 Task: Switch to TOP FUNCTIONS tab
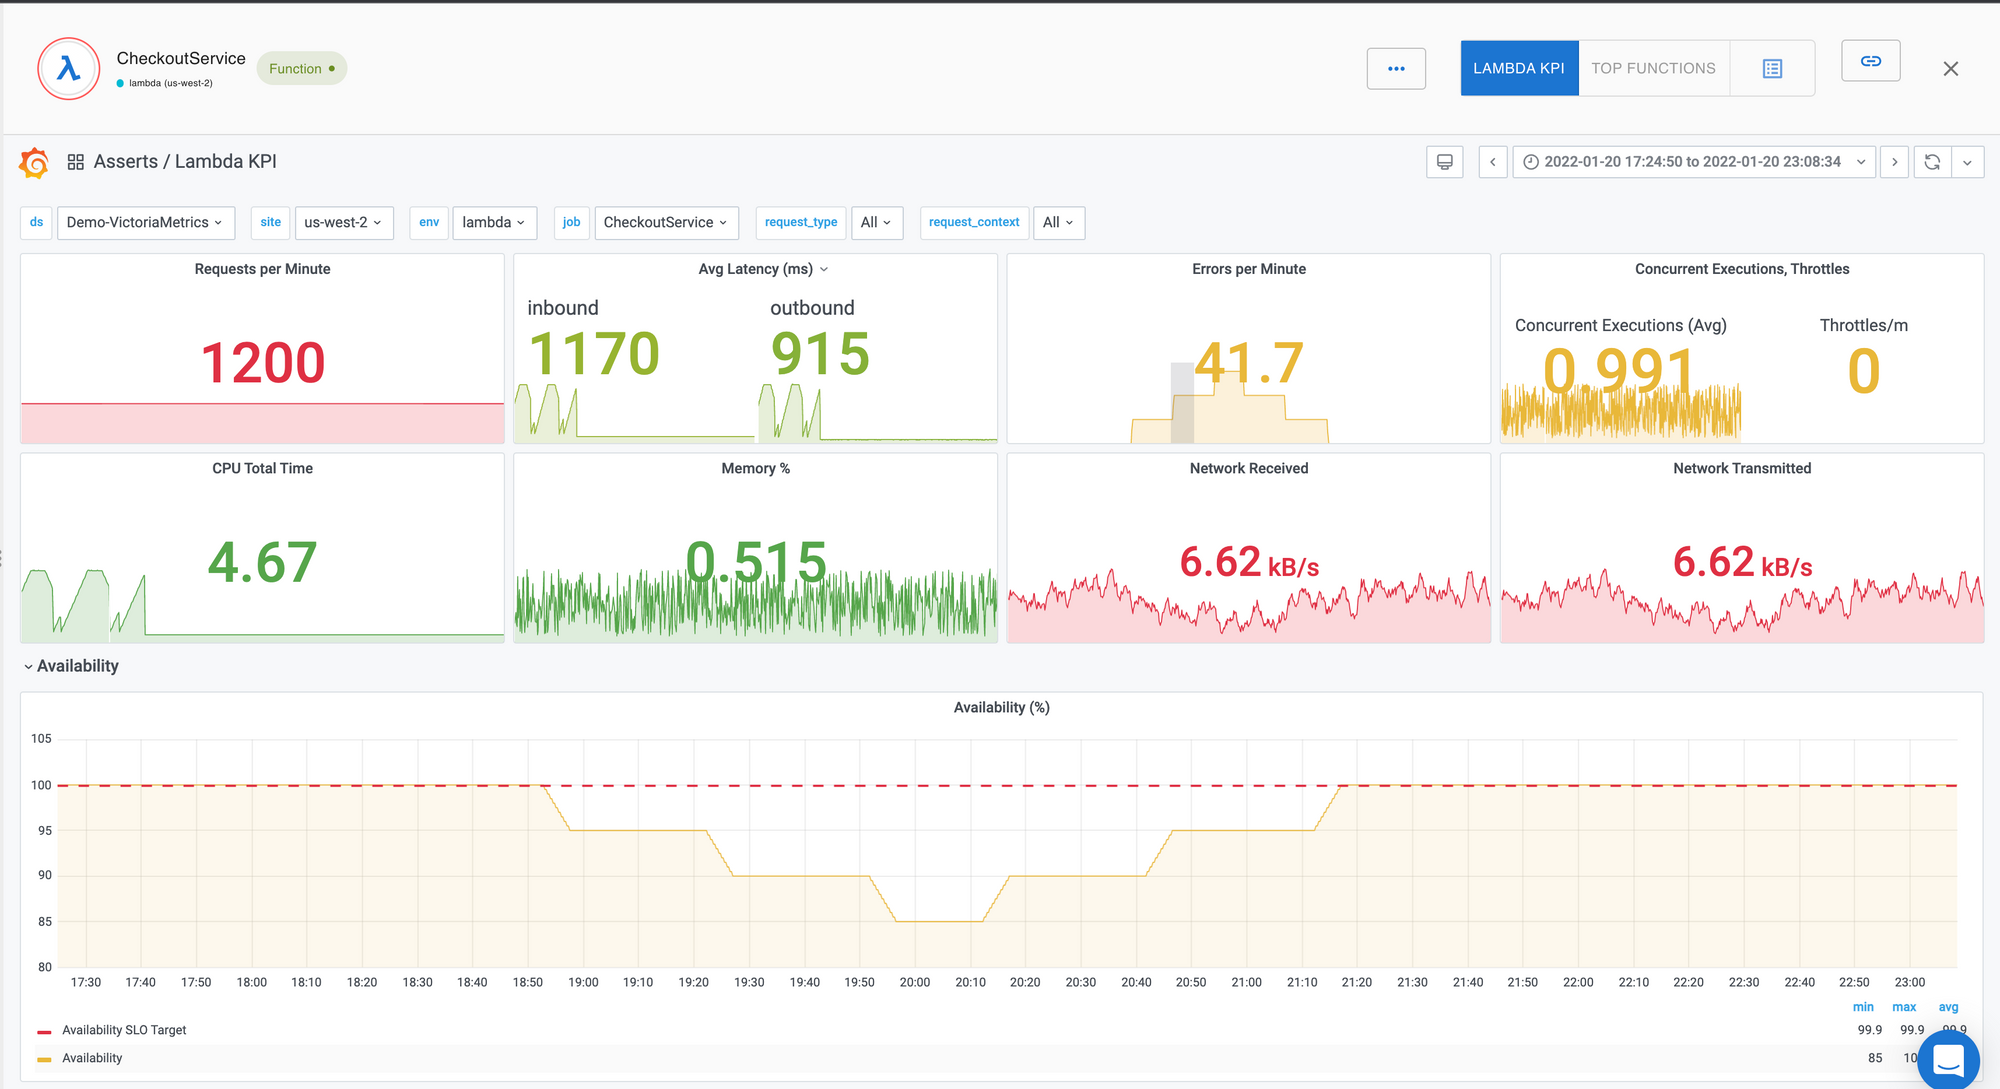[x=1653, y=69]
